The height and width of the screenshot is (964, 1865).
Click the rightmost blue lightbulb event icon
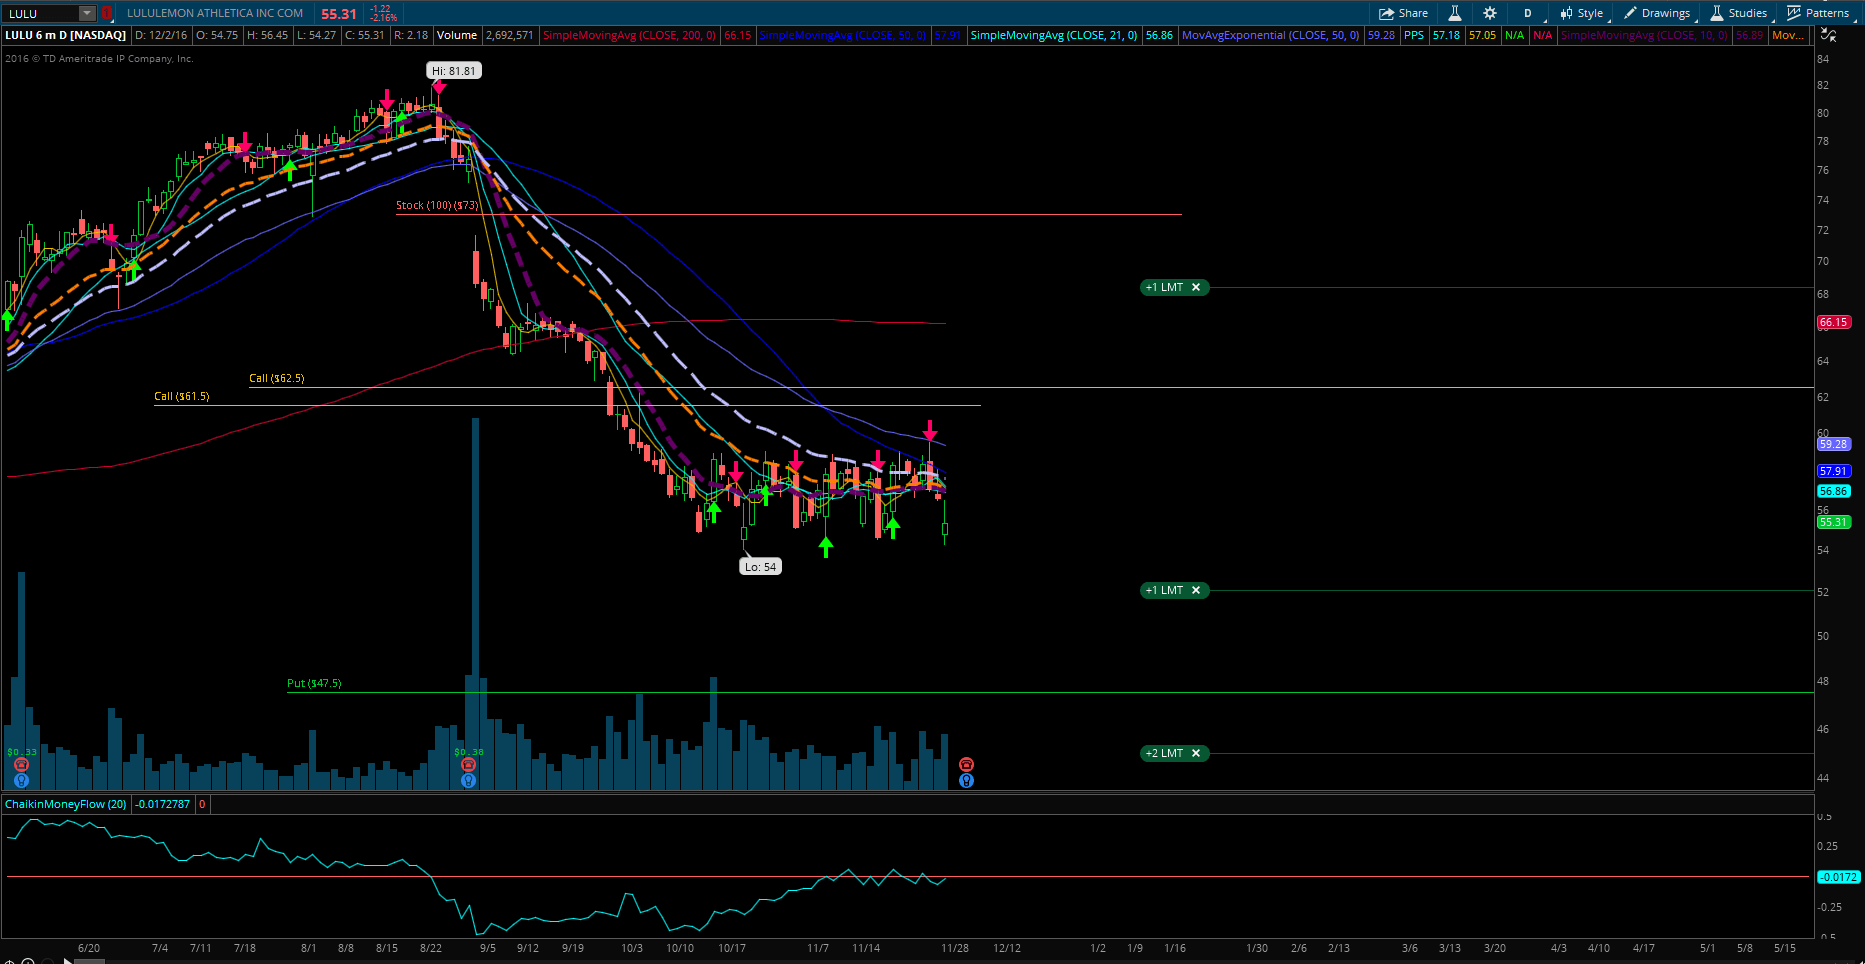(966, 780)
